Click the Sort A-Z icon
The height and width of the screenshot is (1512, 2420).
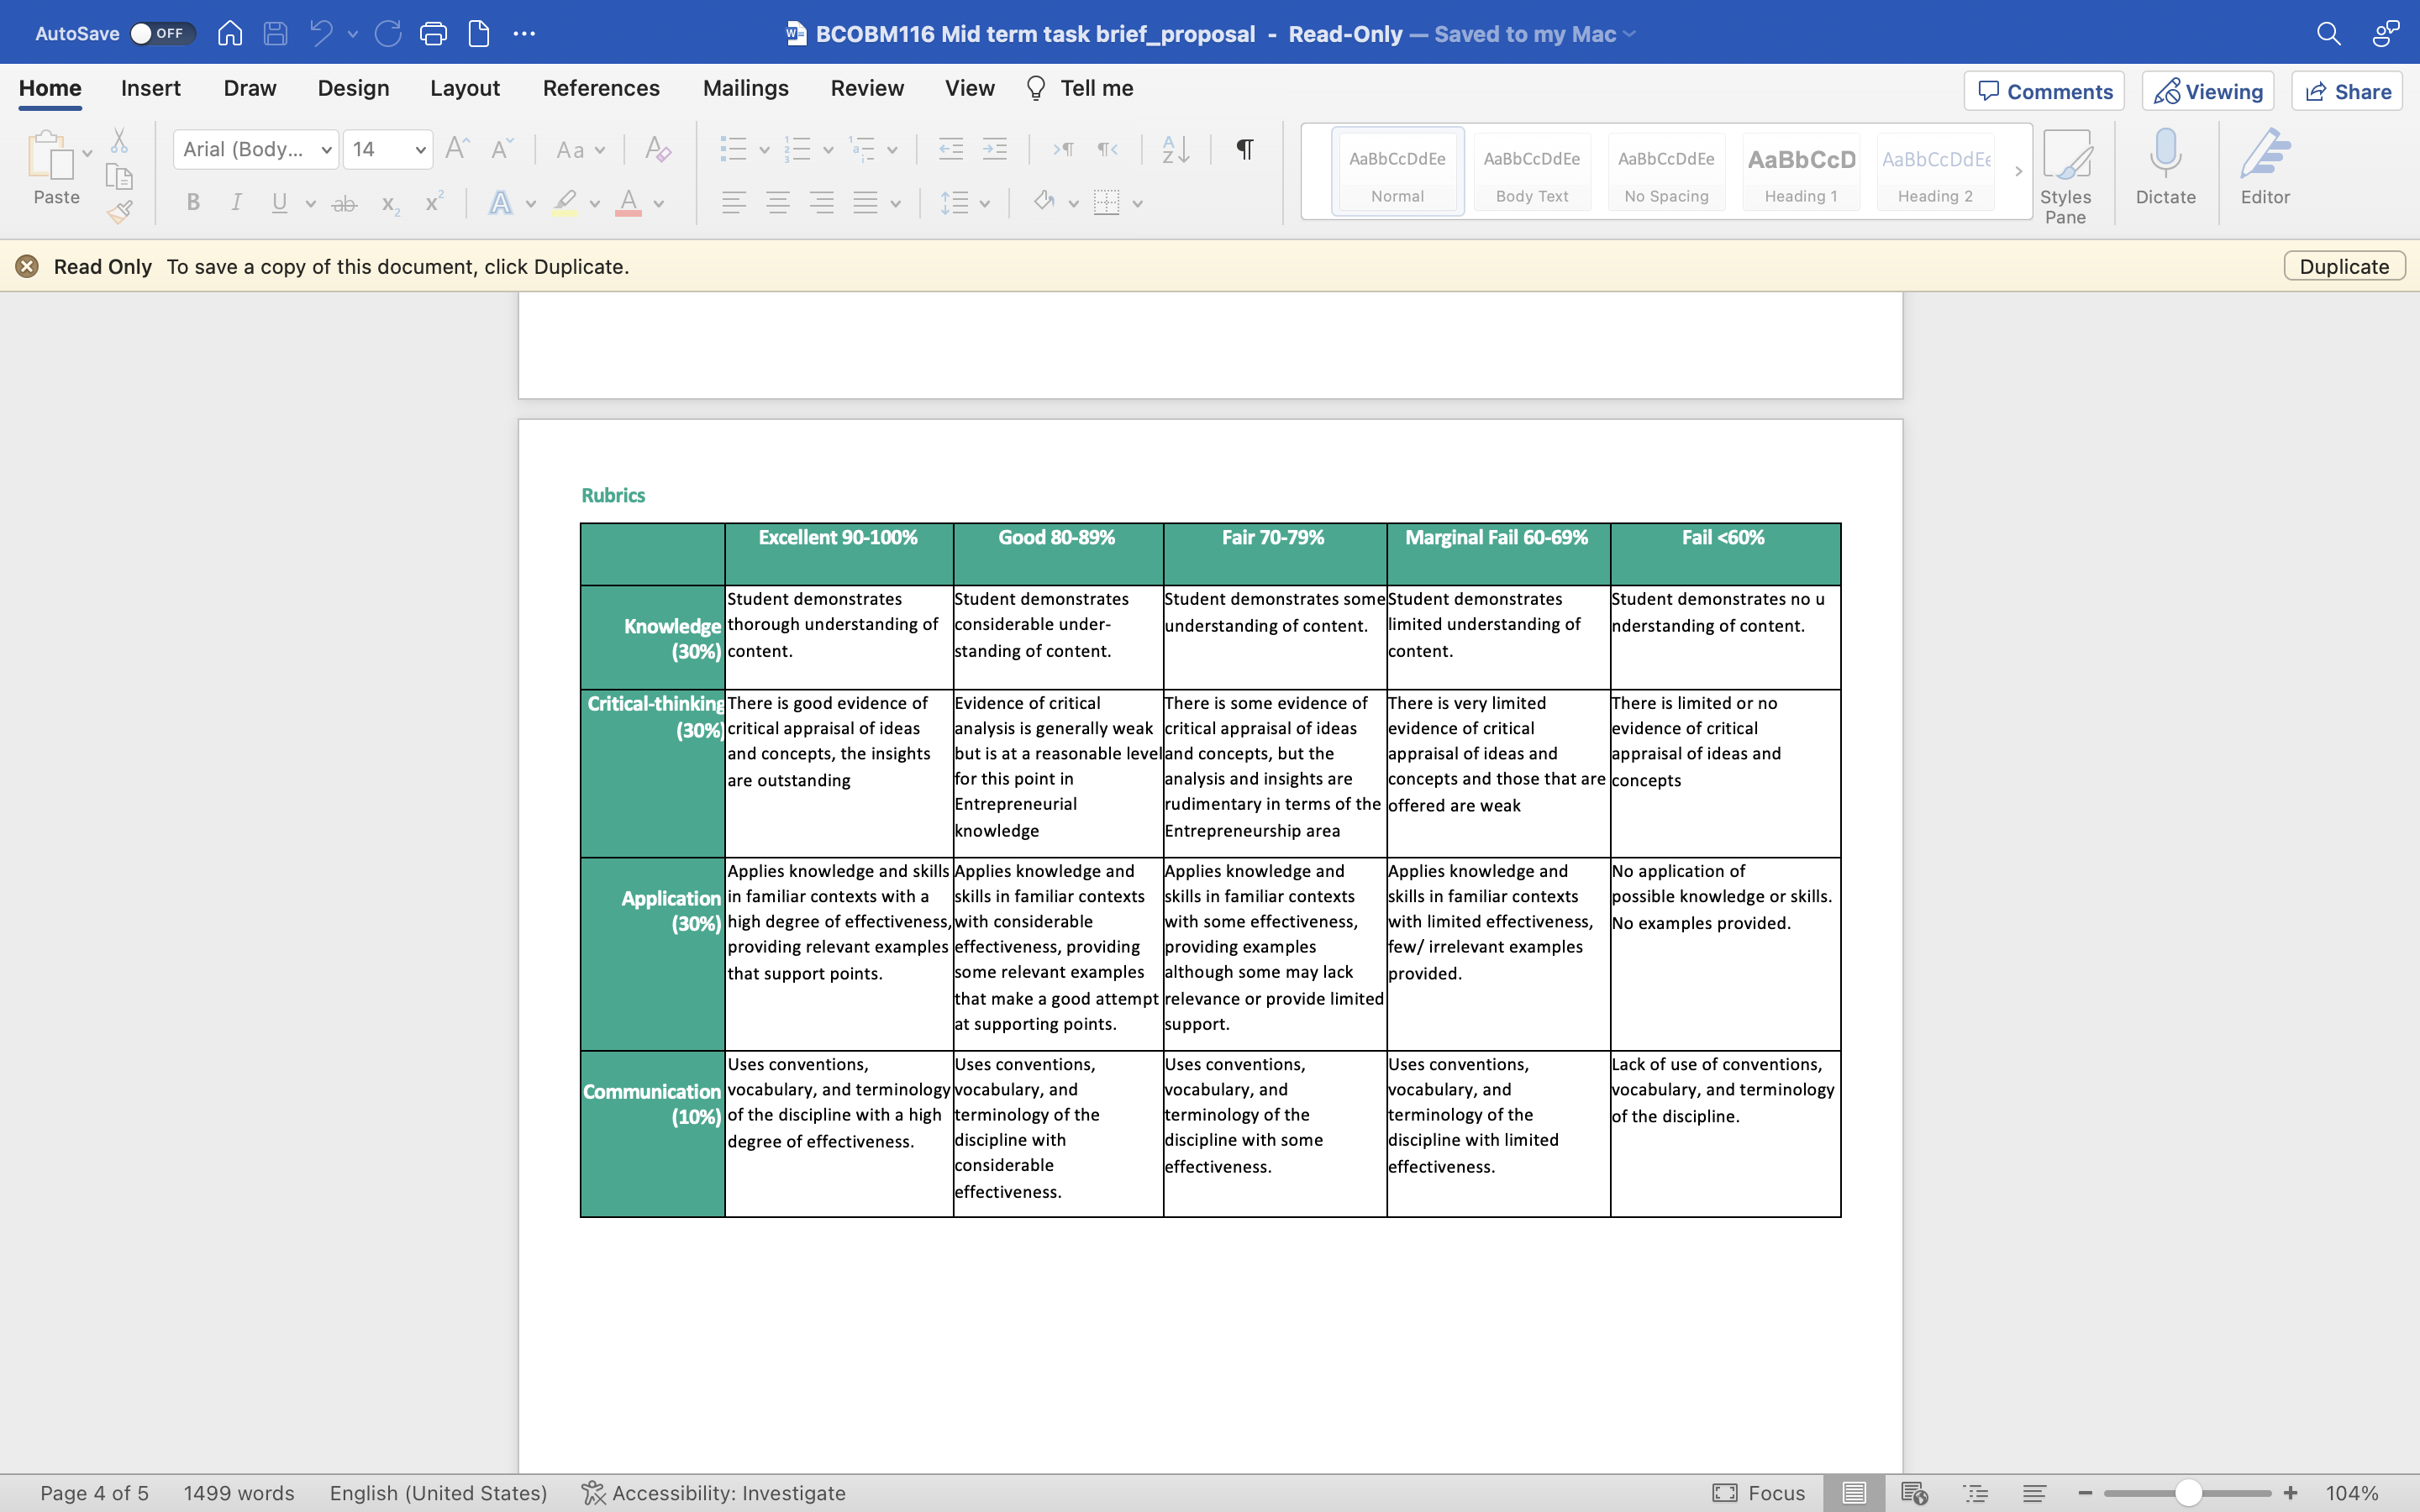pyautogui.click(x=1175, y=149)
